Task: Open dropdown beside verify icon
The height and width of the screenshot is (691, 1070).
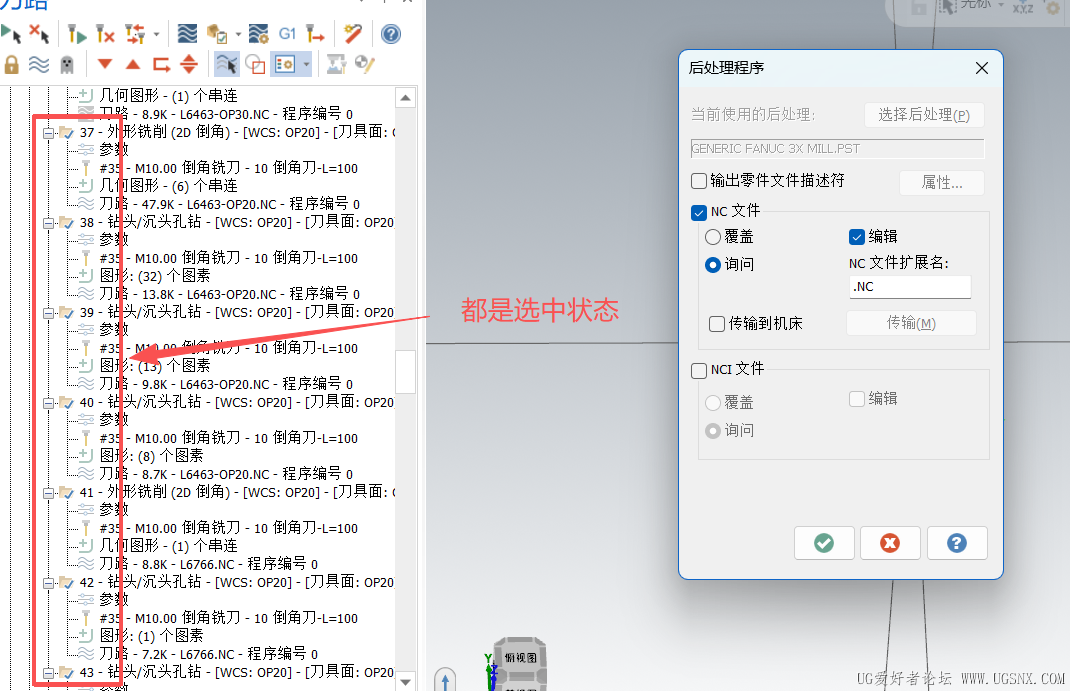Action: click(238, 33)
